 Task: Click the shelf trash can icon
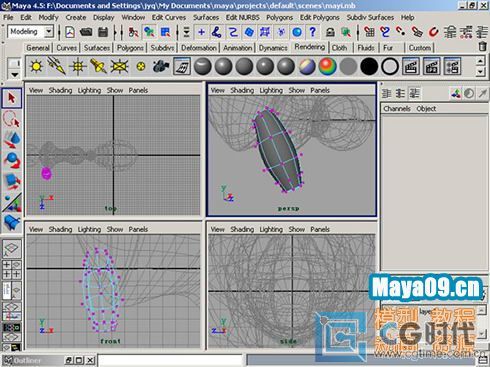pos(482,46)
